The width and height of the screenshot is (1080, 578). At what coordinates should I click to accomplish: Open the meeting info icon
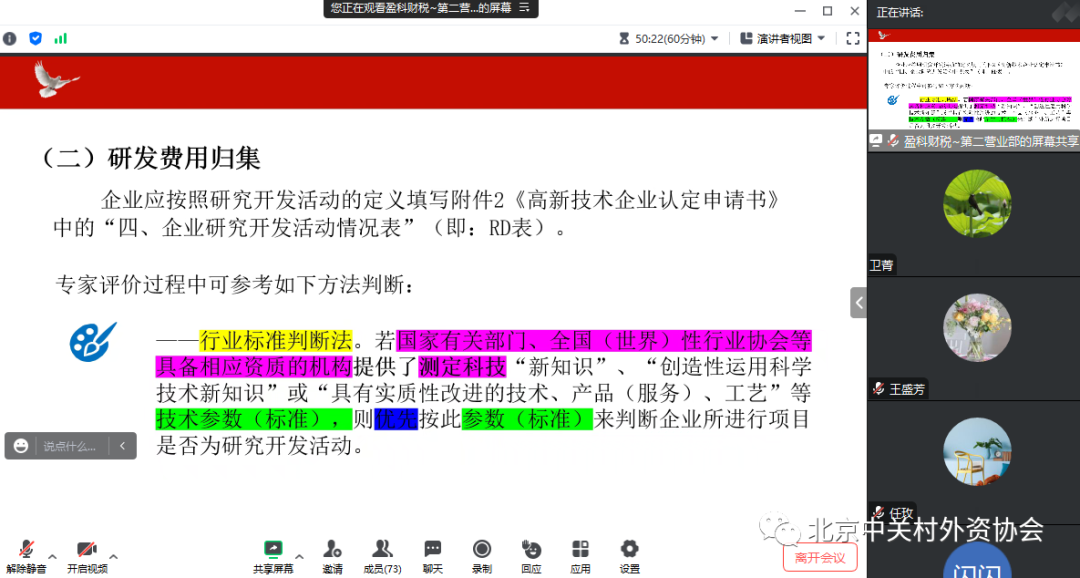point(10,39)
